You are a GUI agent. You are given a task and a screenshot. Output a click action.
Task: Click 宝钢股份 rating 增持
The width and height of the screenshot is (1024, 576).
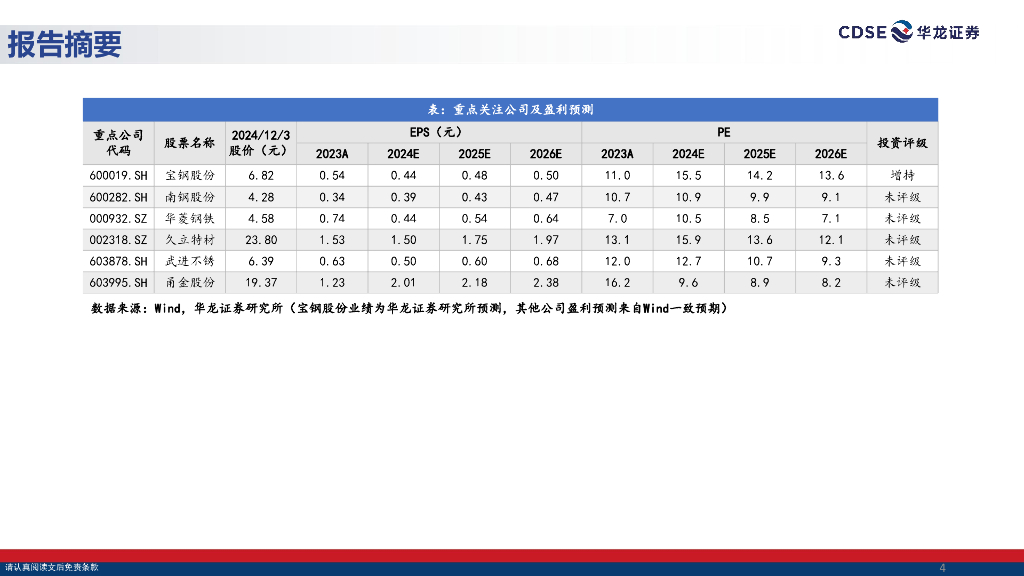(x=902, y=176)
